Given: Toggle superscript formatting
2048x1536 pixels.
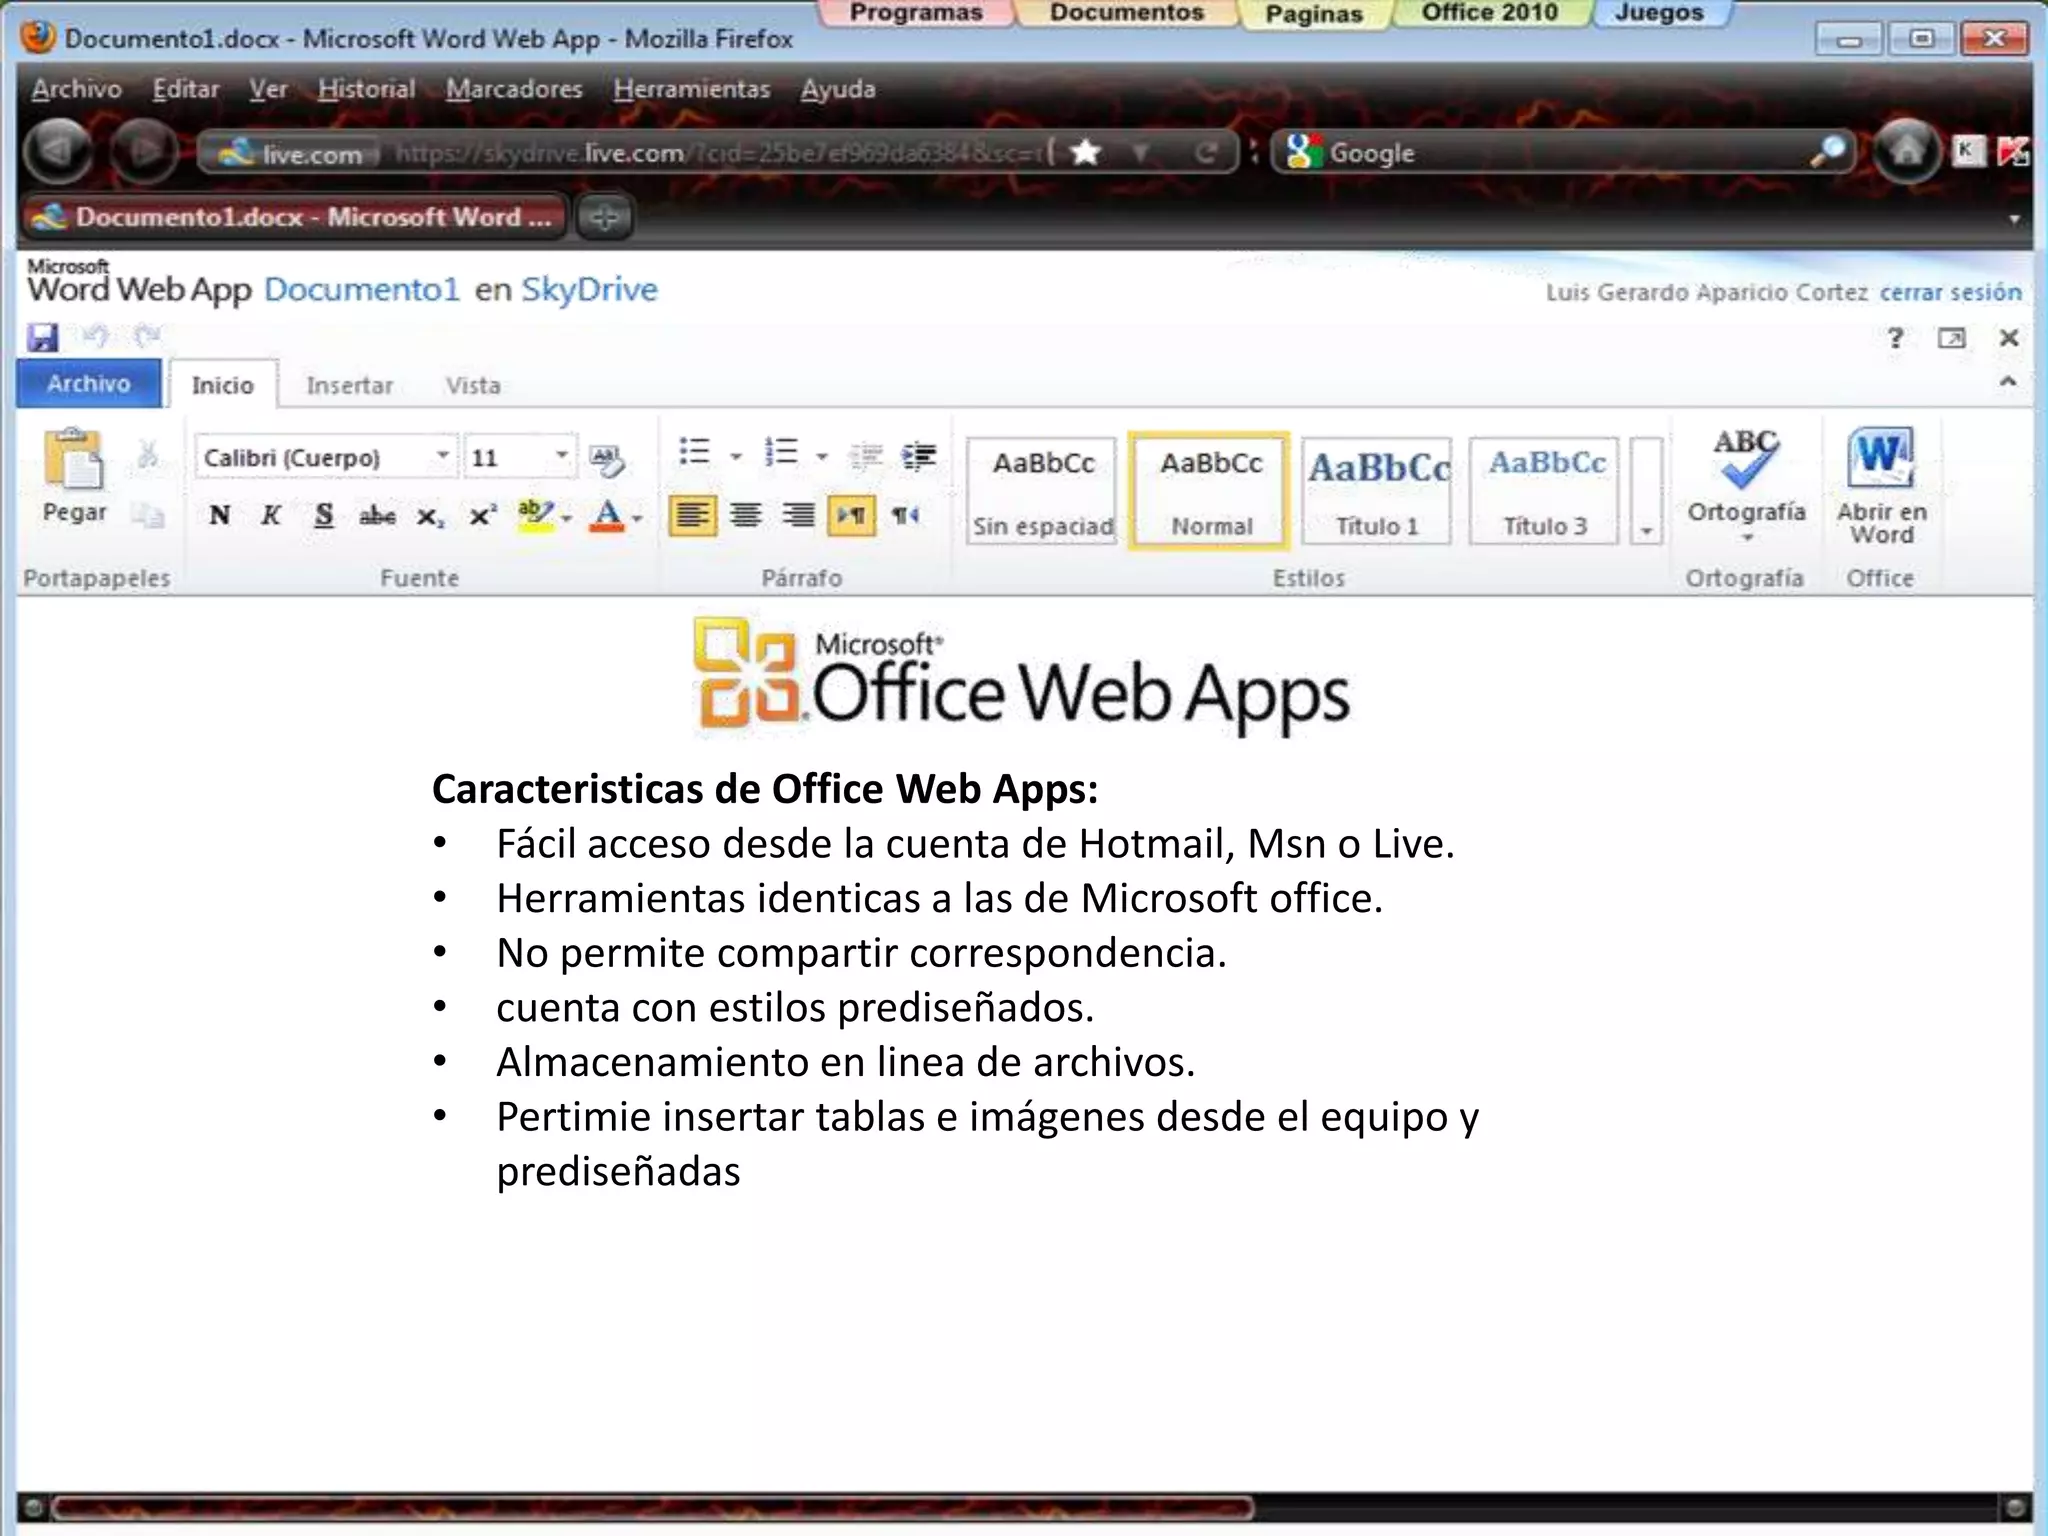Looking at the screenshot, I should 483,515.
